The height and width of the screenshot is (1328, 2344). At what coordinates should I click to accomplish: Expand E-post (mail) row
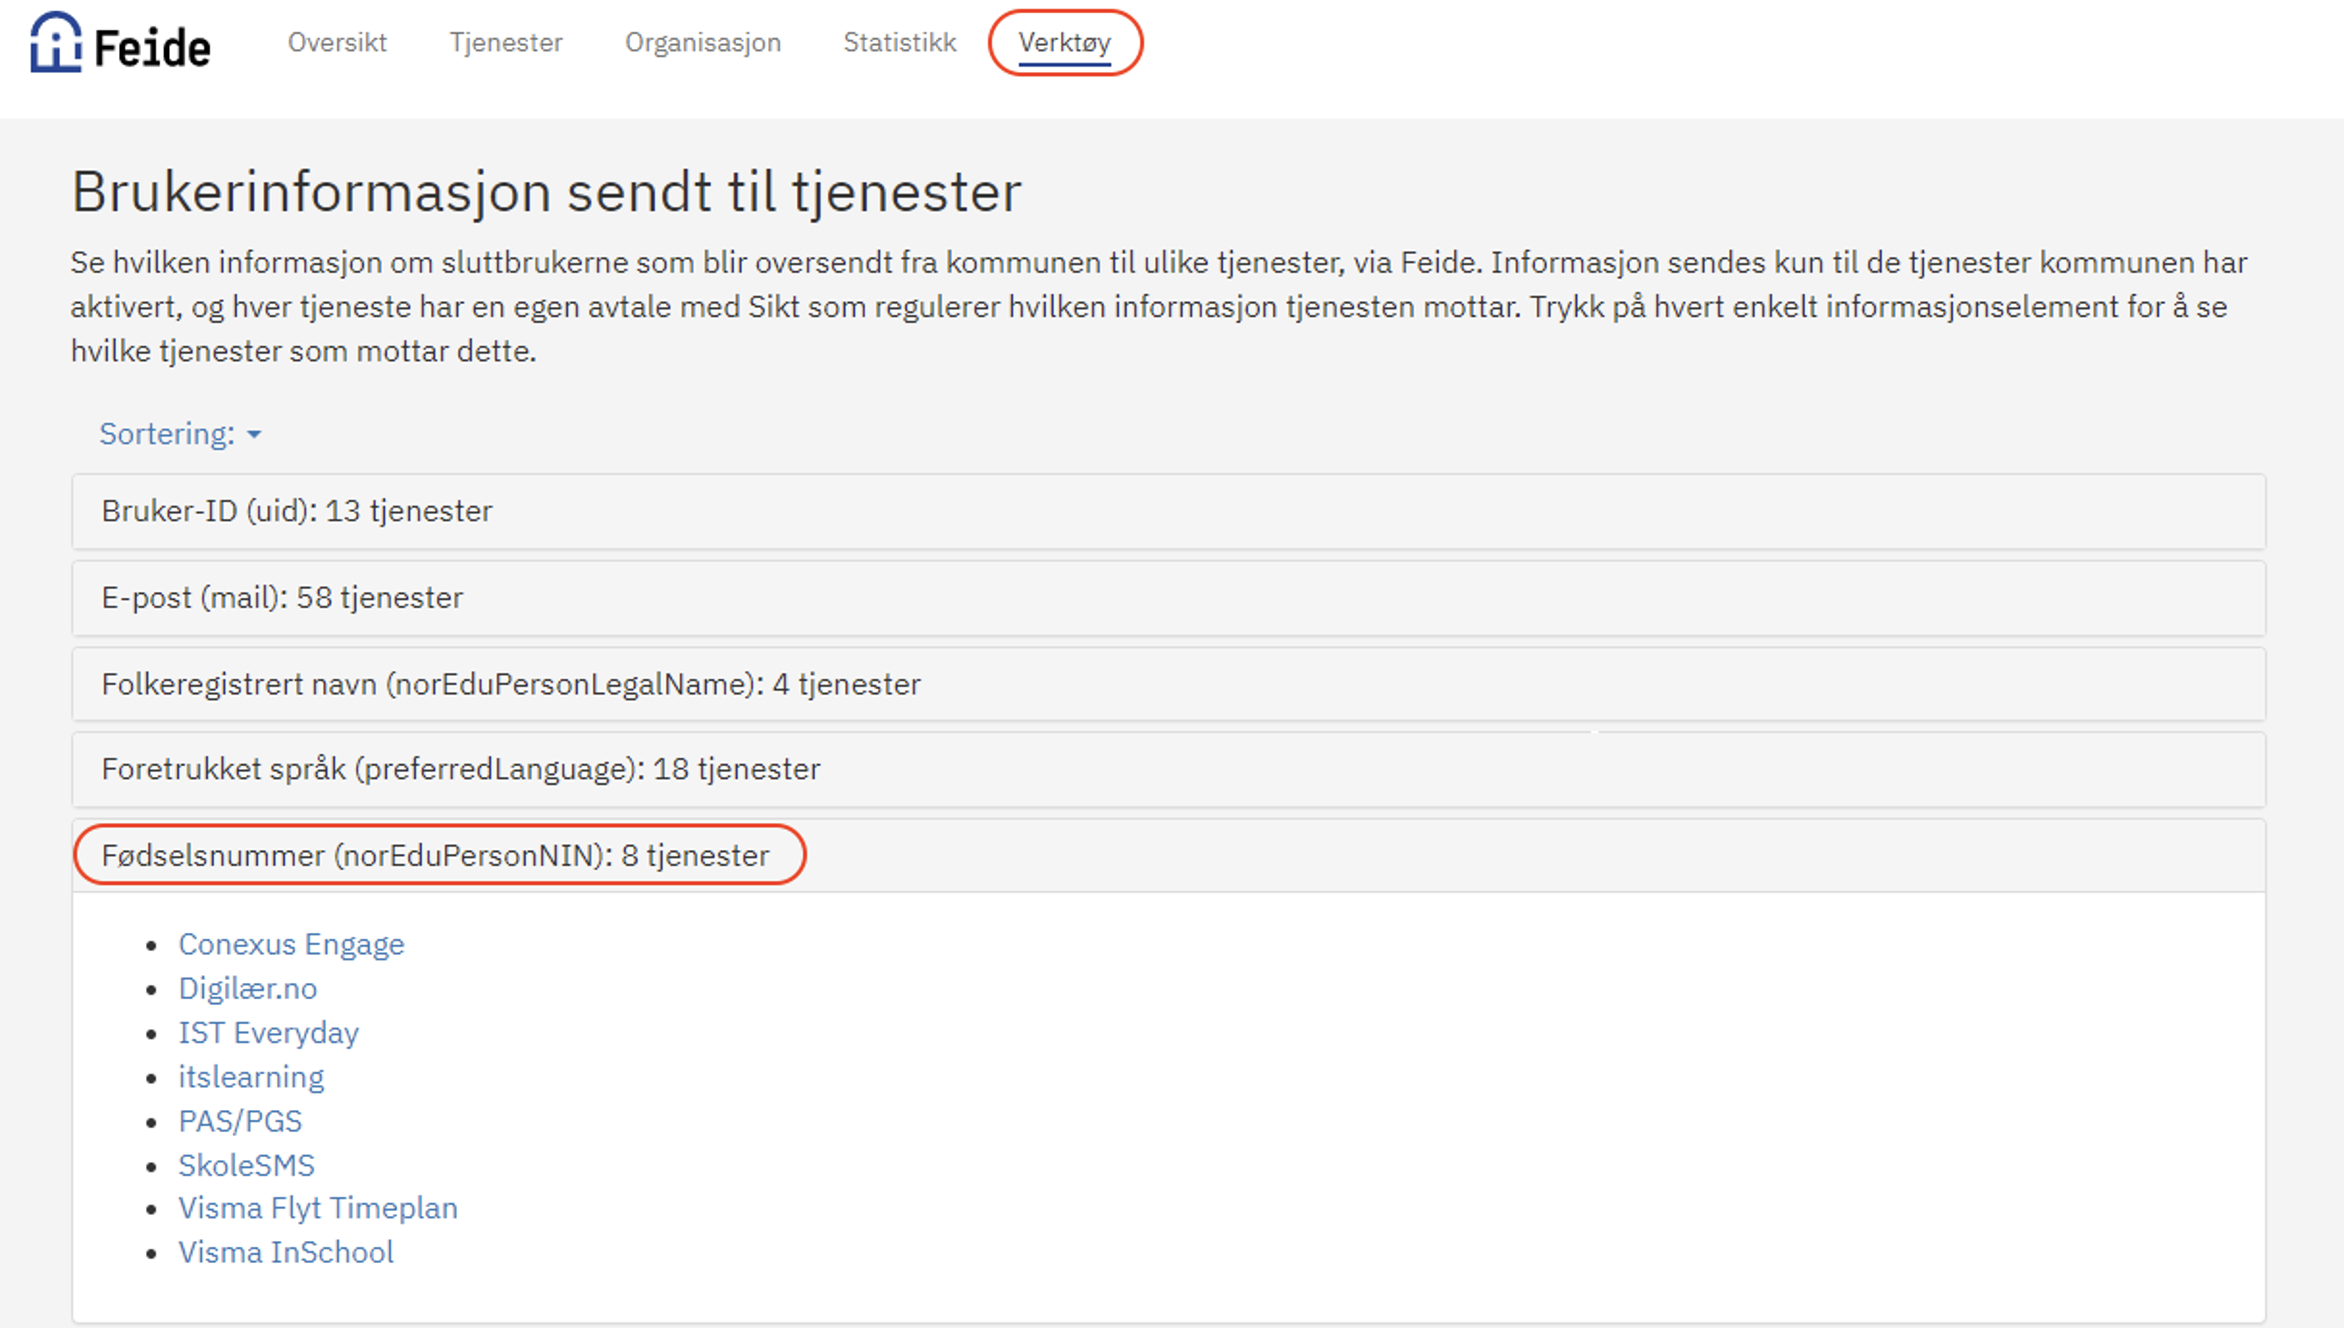(x=1168, y=598)
